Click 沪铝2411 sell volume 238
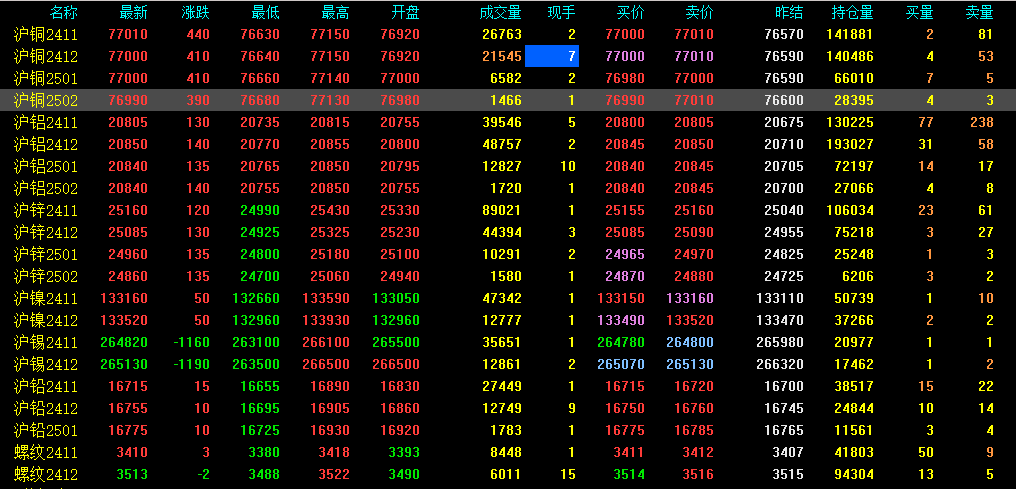Image resolution: width=1016 pixels, height=489 pixels. click(982, 122)
